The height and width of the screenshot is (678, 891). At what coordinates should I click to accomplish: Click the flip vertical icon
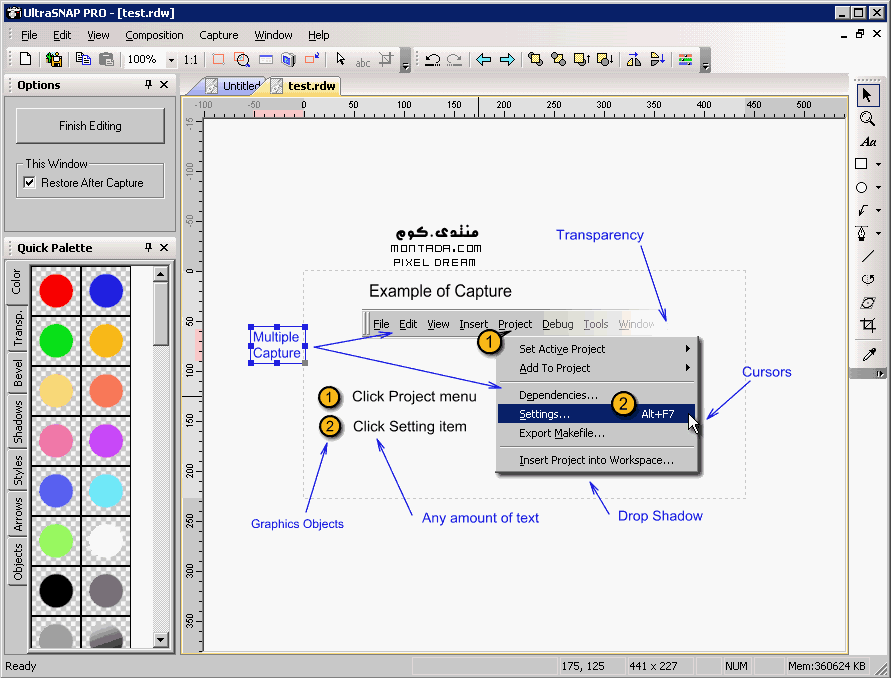point(657,59)
